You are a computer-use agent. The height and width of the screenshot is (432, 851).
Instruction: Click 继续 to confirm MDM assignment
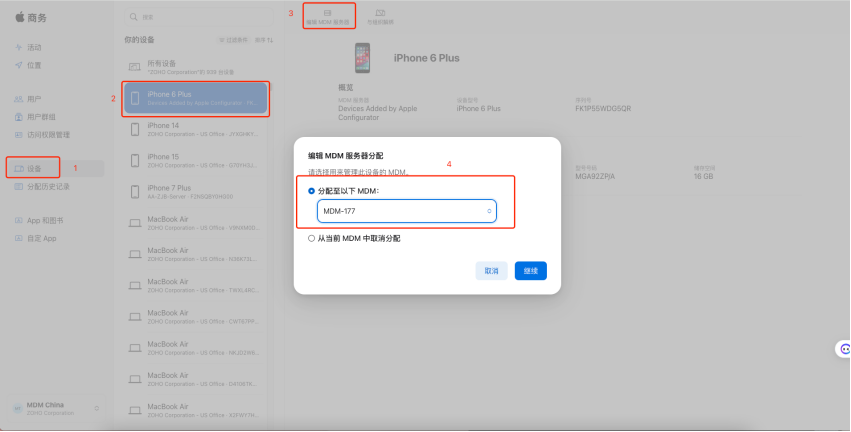tap(531, 271)
